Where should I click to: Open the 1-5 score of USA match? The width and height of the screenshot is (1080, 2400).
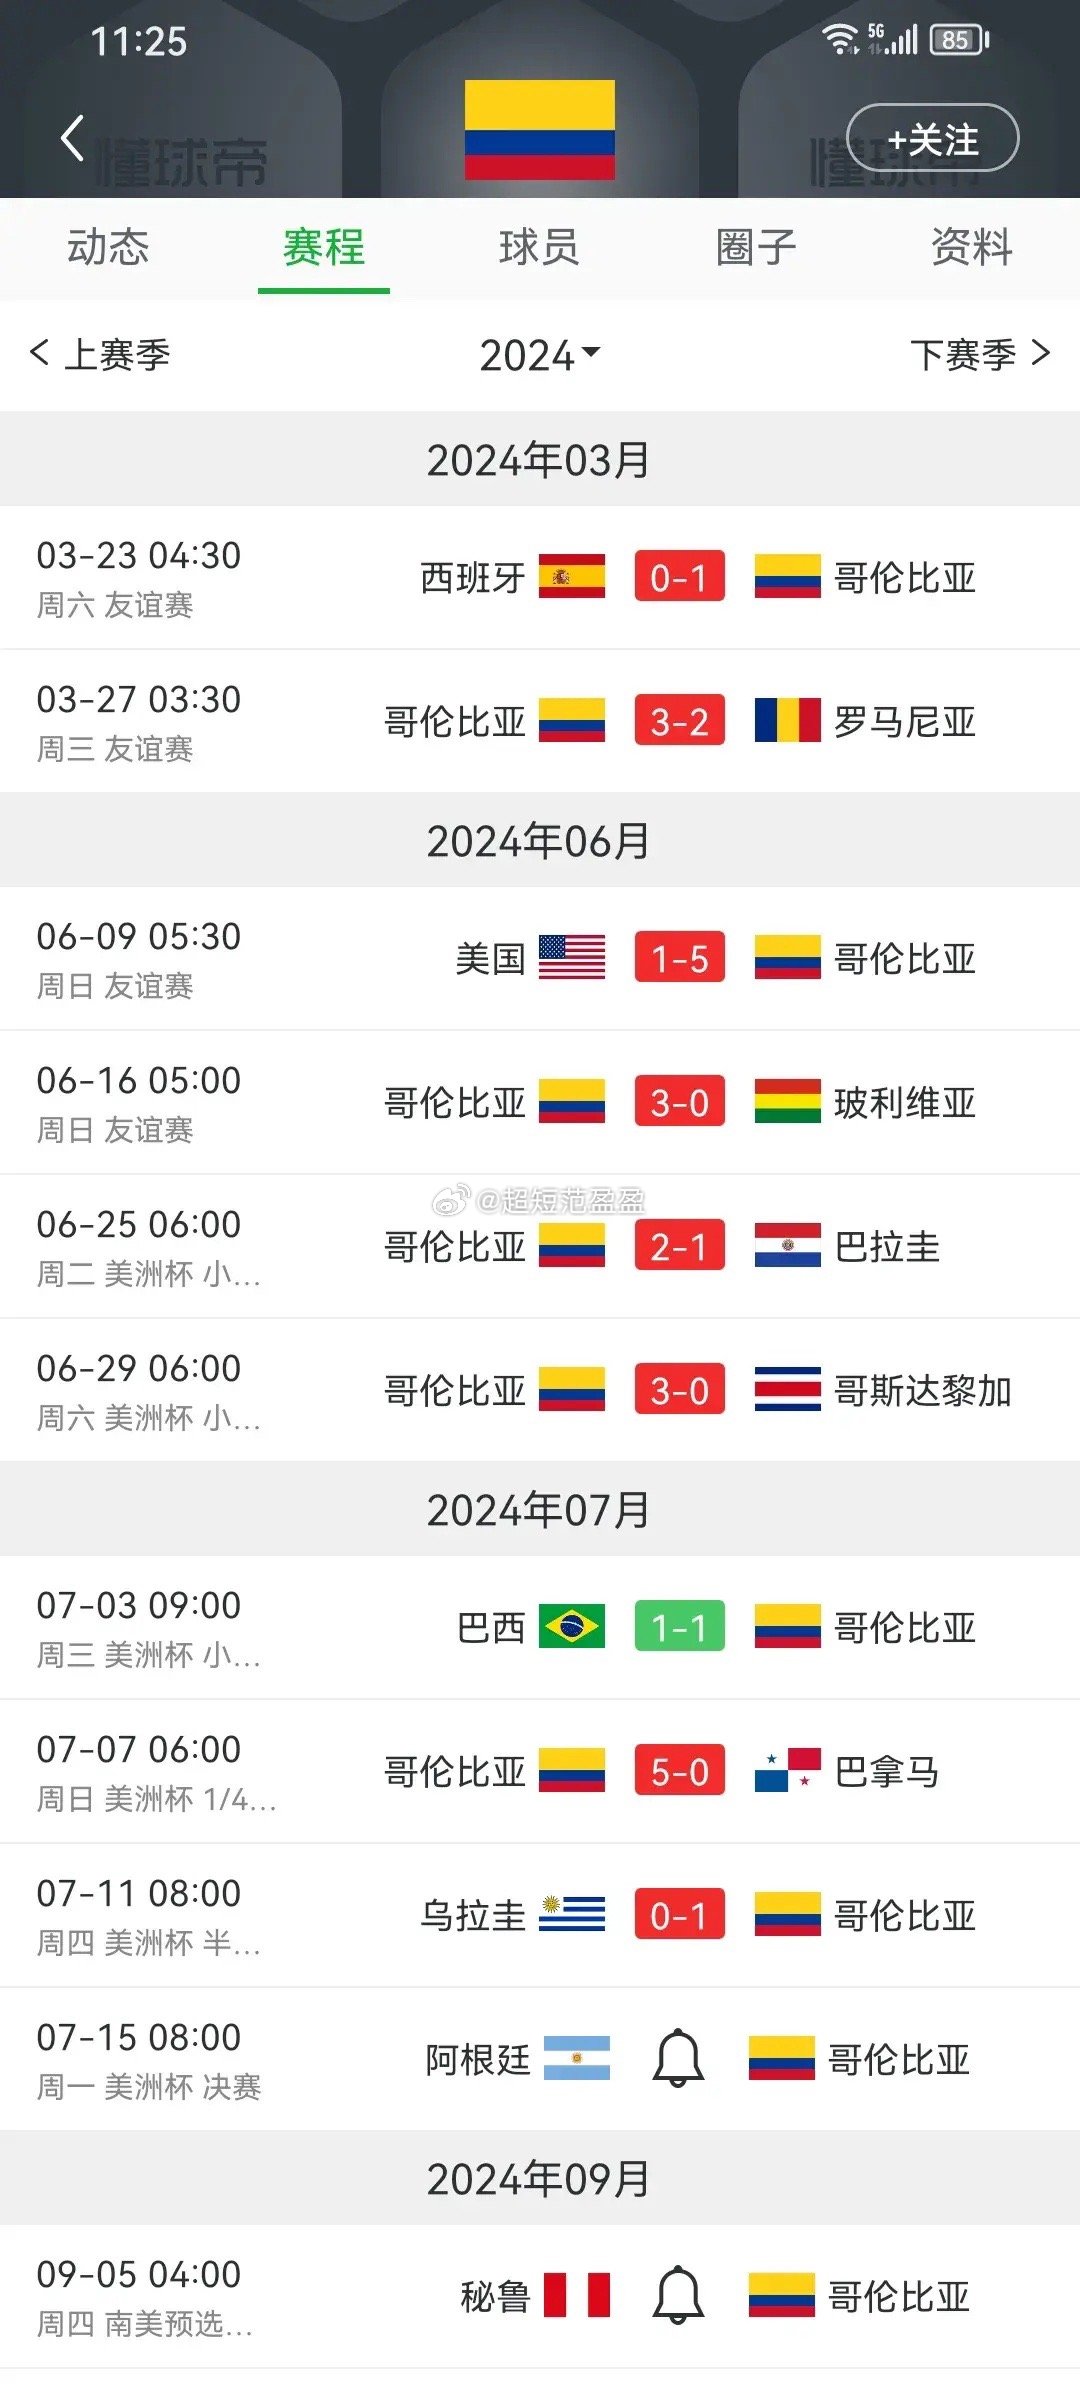coord(679,957)
